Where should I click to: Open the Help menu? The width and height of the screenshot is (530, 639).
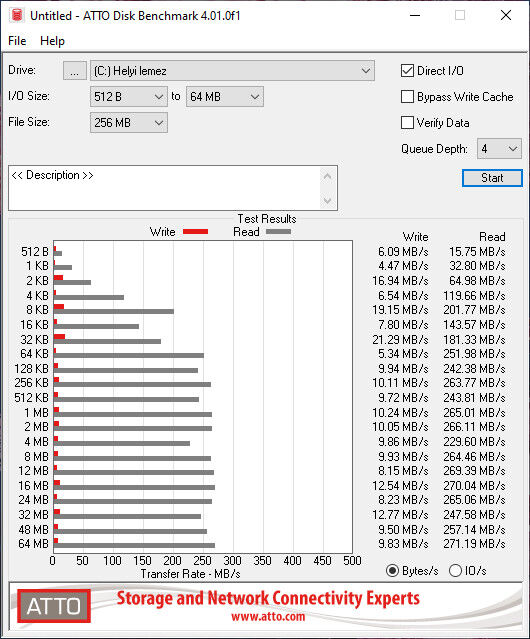coord(52,41)
